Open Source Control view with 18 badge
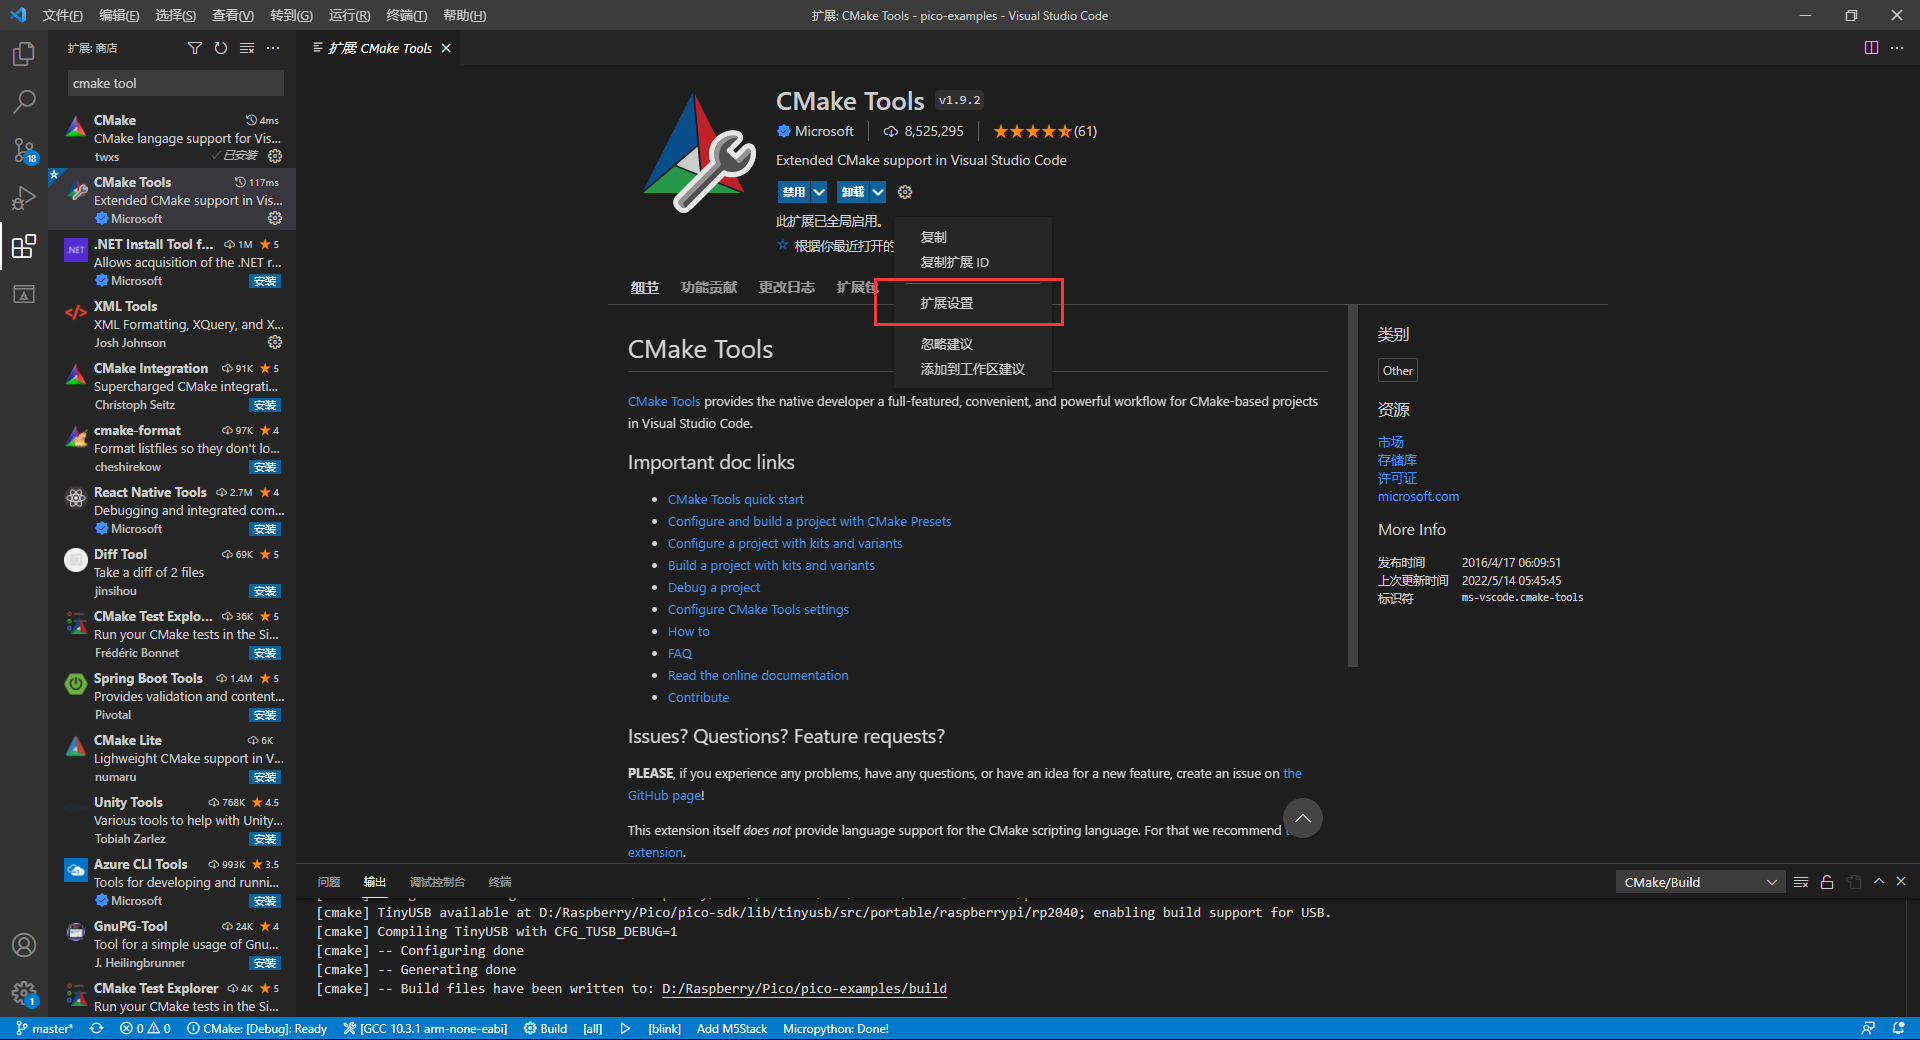Viewport: 1920px width, 1040px height. coord(24,150)
